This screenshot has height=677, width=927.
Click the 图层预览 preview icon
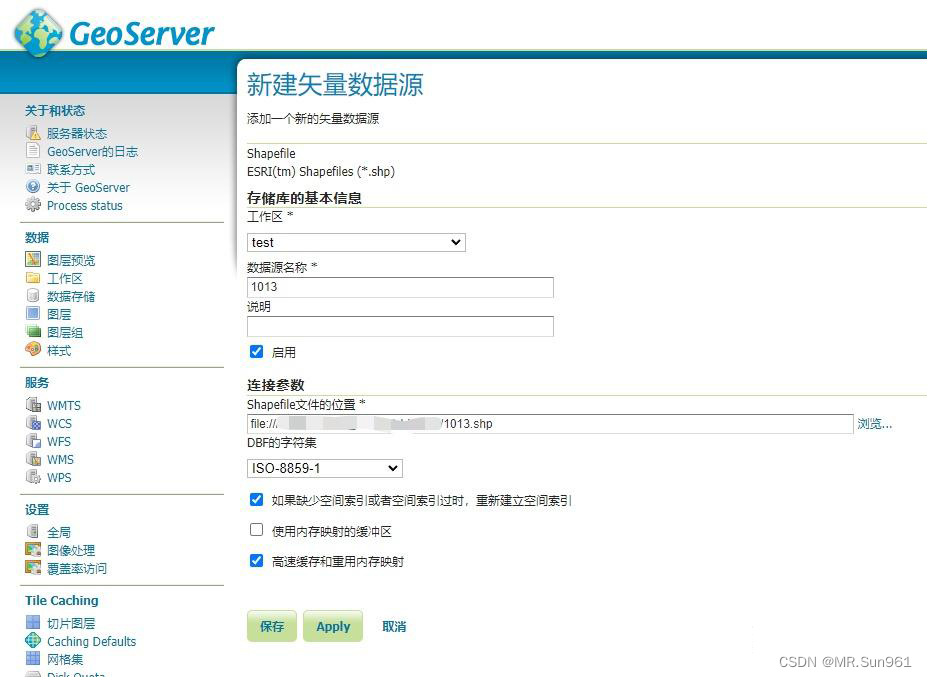32,259
